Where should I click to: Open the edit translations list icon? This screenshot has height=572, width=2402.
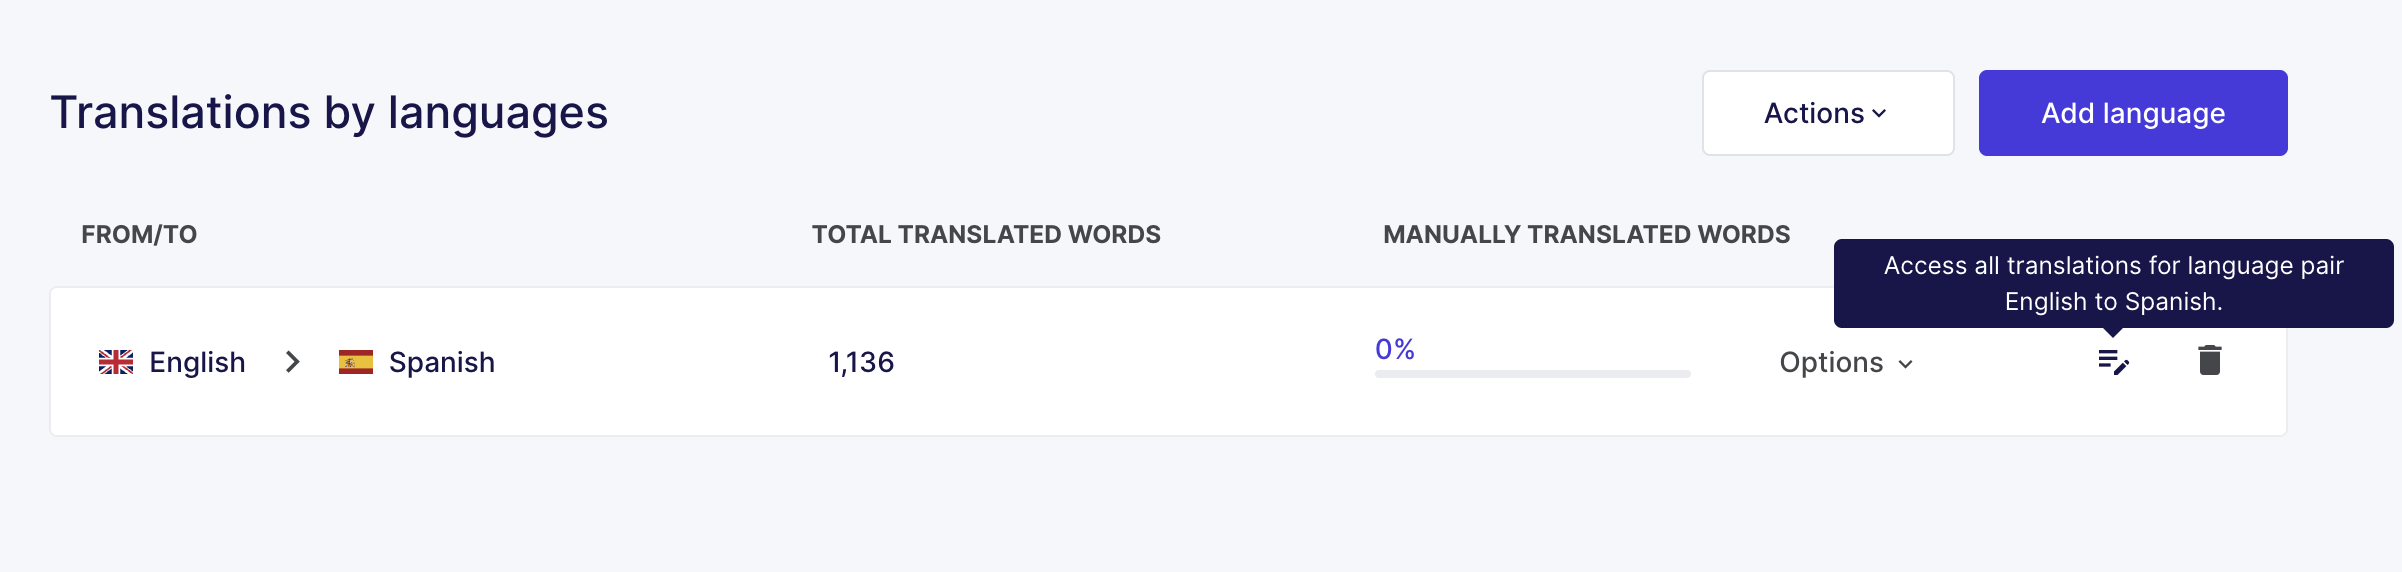tap(2113, 362)
